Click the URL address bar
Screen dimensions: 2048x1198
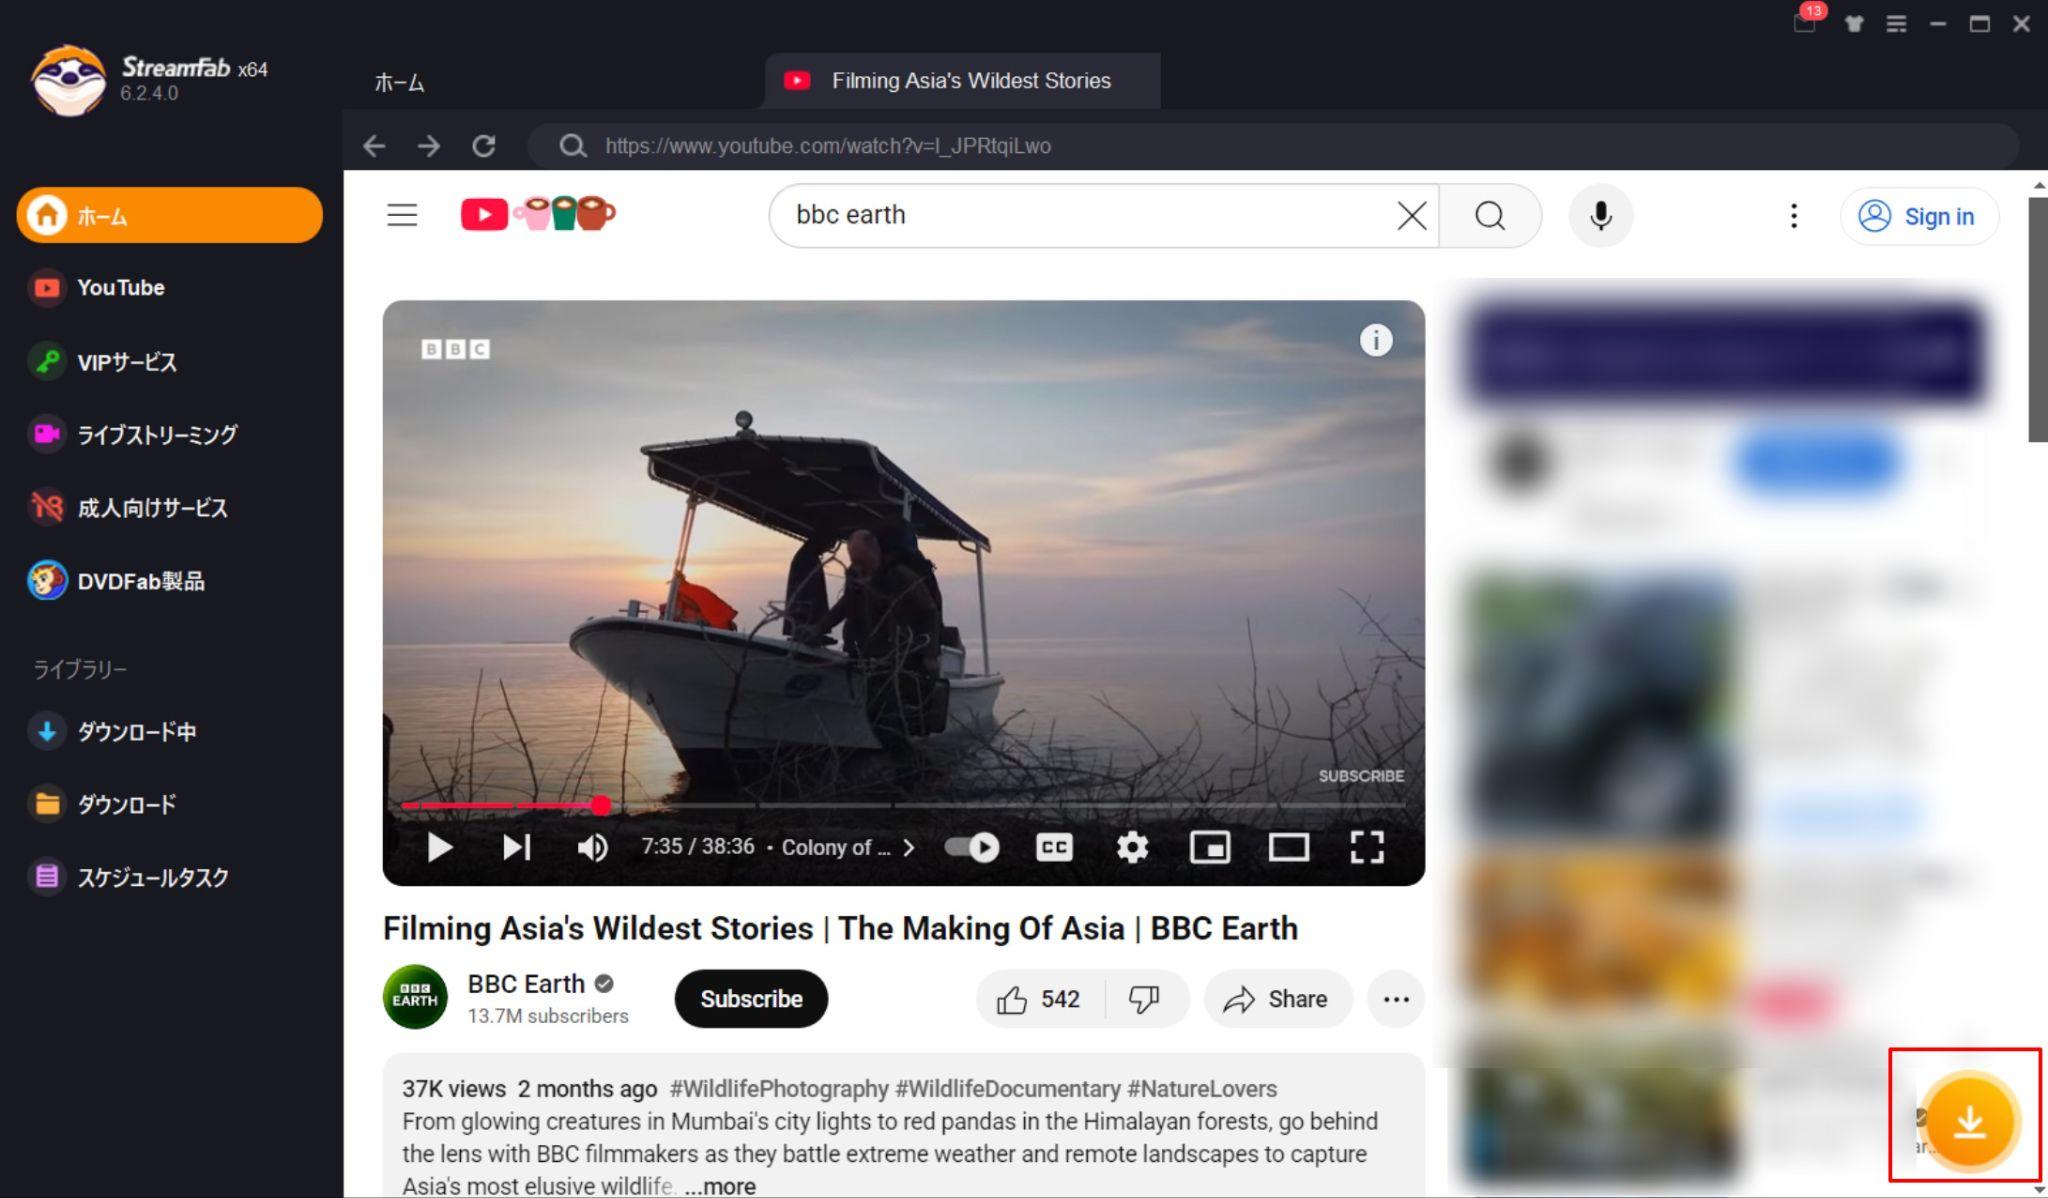pyautogui.click(x=1272, y=146)
